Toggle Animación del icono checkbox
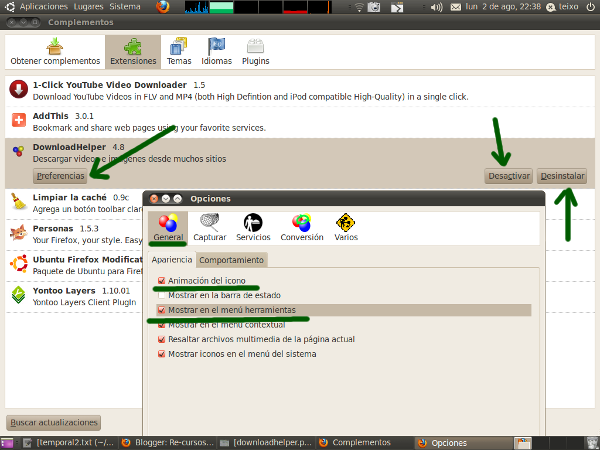The height and width of the screenshot is (450, 600). [161, 280]
